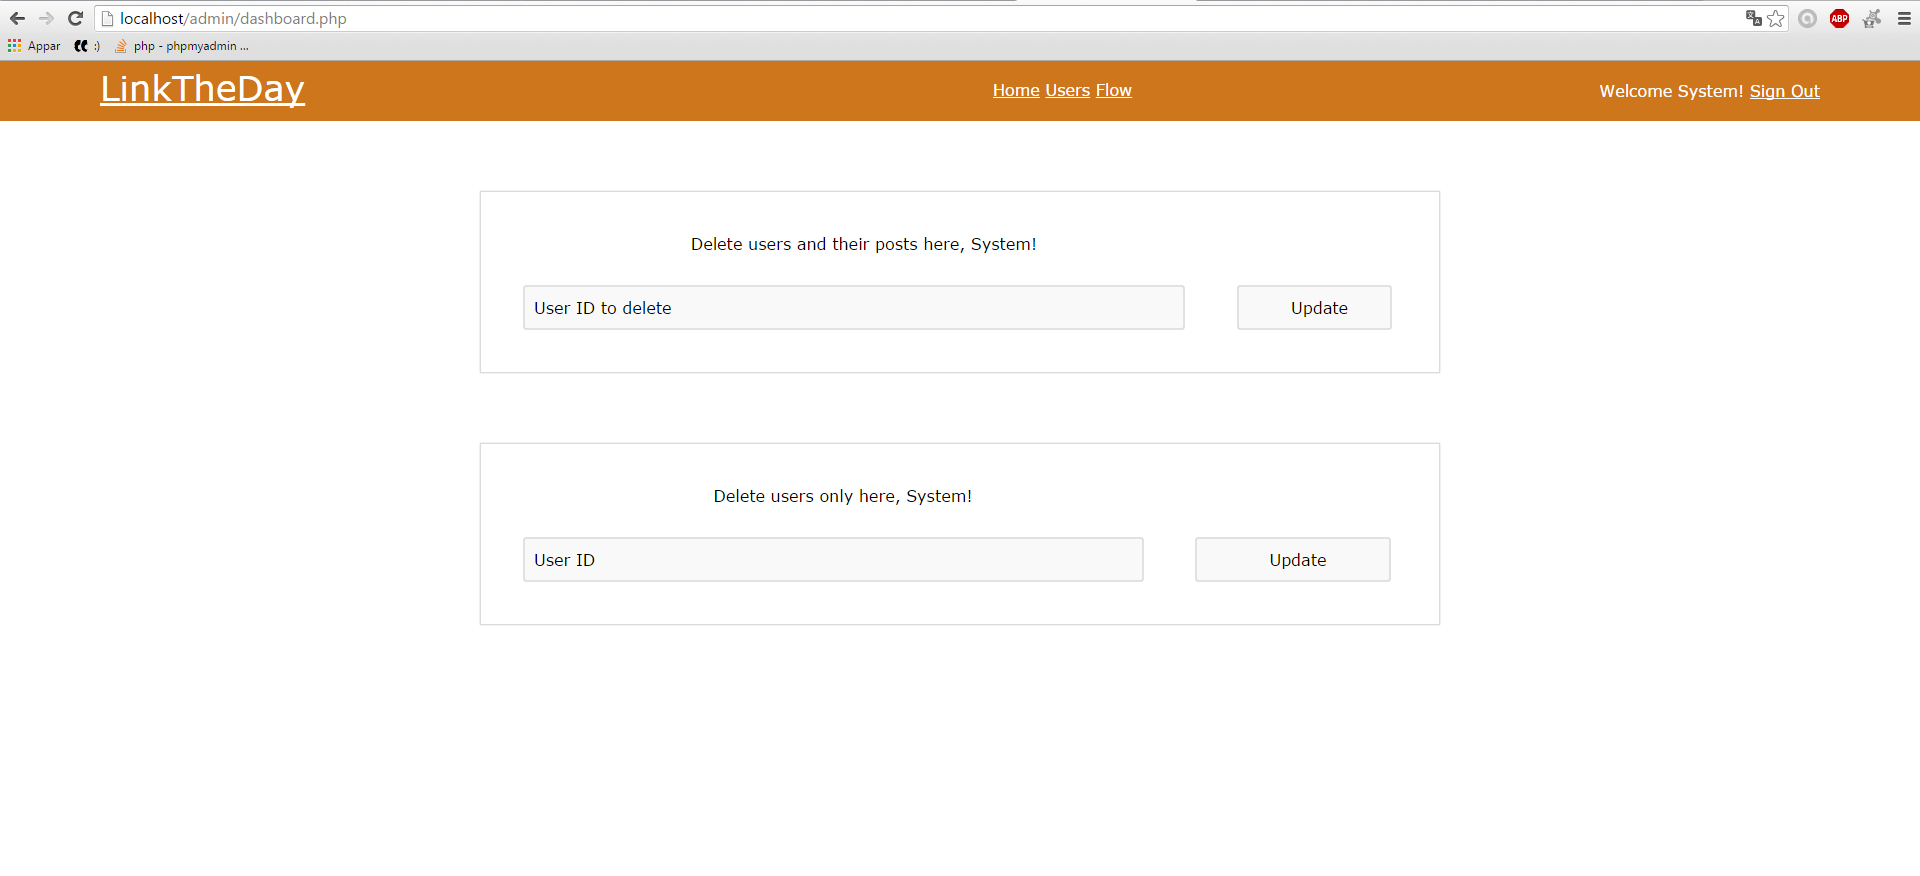This screenshot has height=876, width=1920.
Task: Click the 'Welcome System!' text
Action: point(1671,91)
